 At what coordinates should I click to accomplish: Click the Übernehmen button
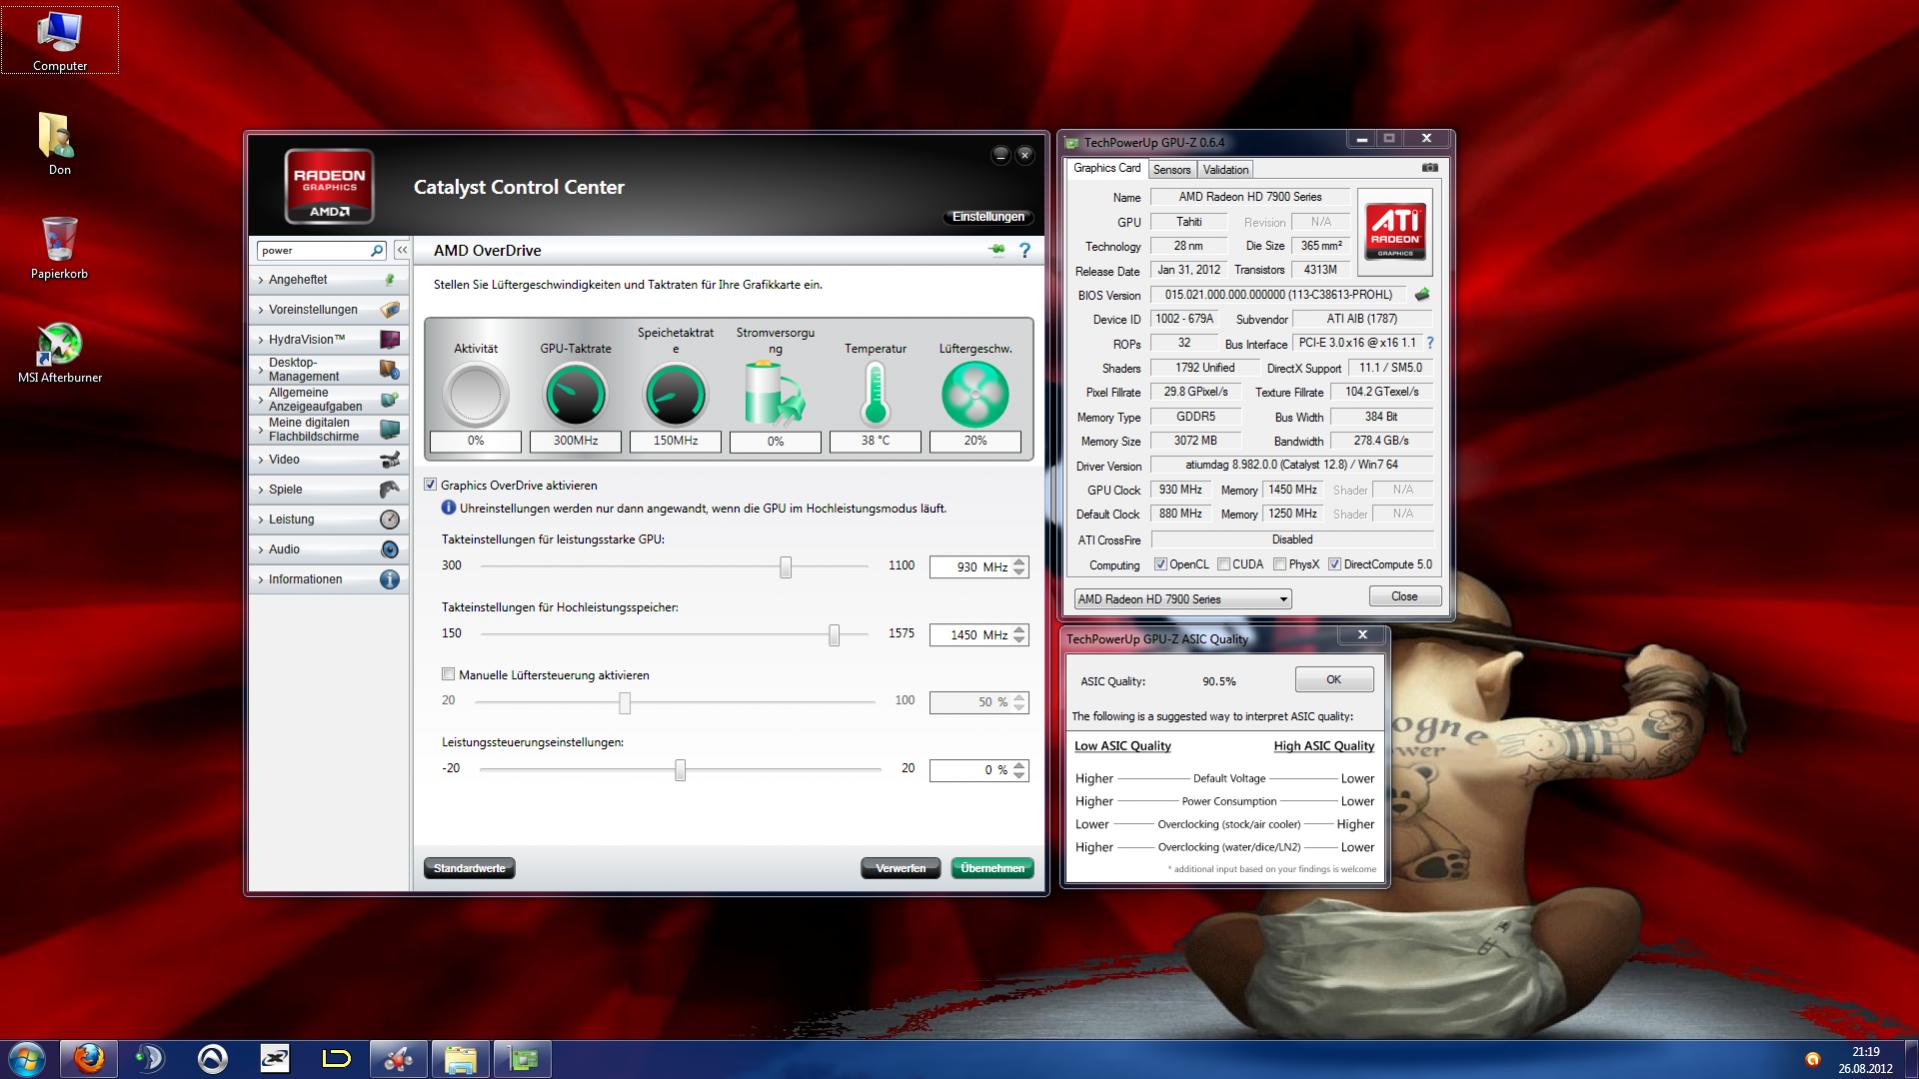pyautogui.click(x=992, y=868)
